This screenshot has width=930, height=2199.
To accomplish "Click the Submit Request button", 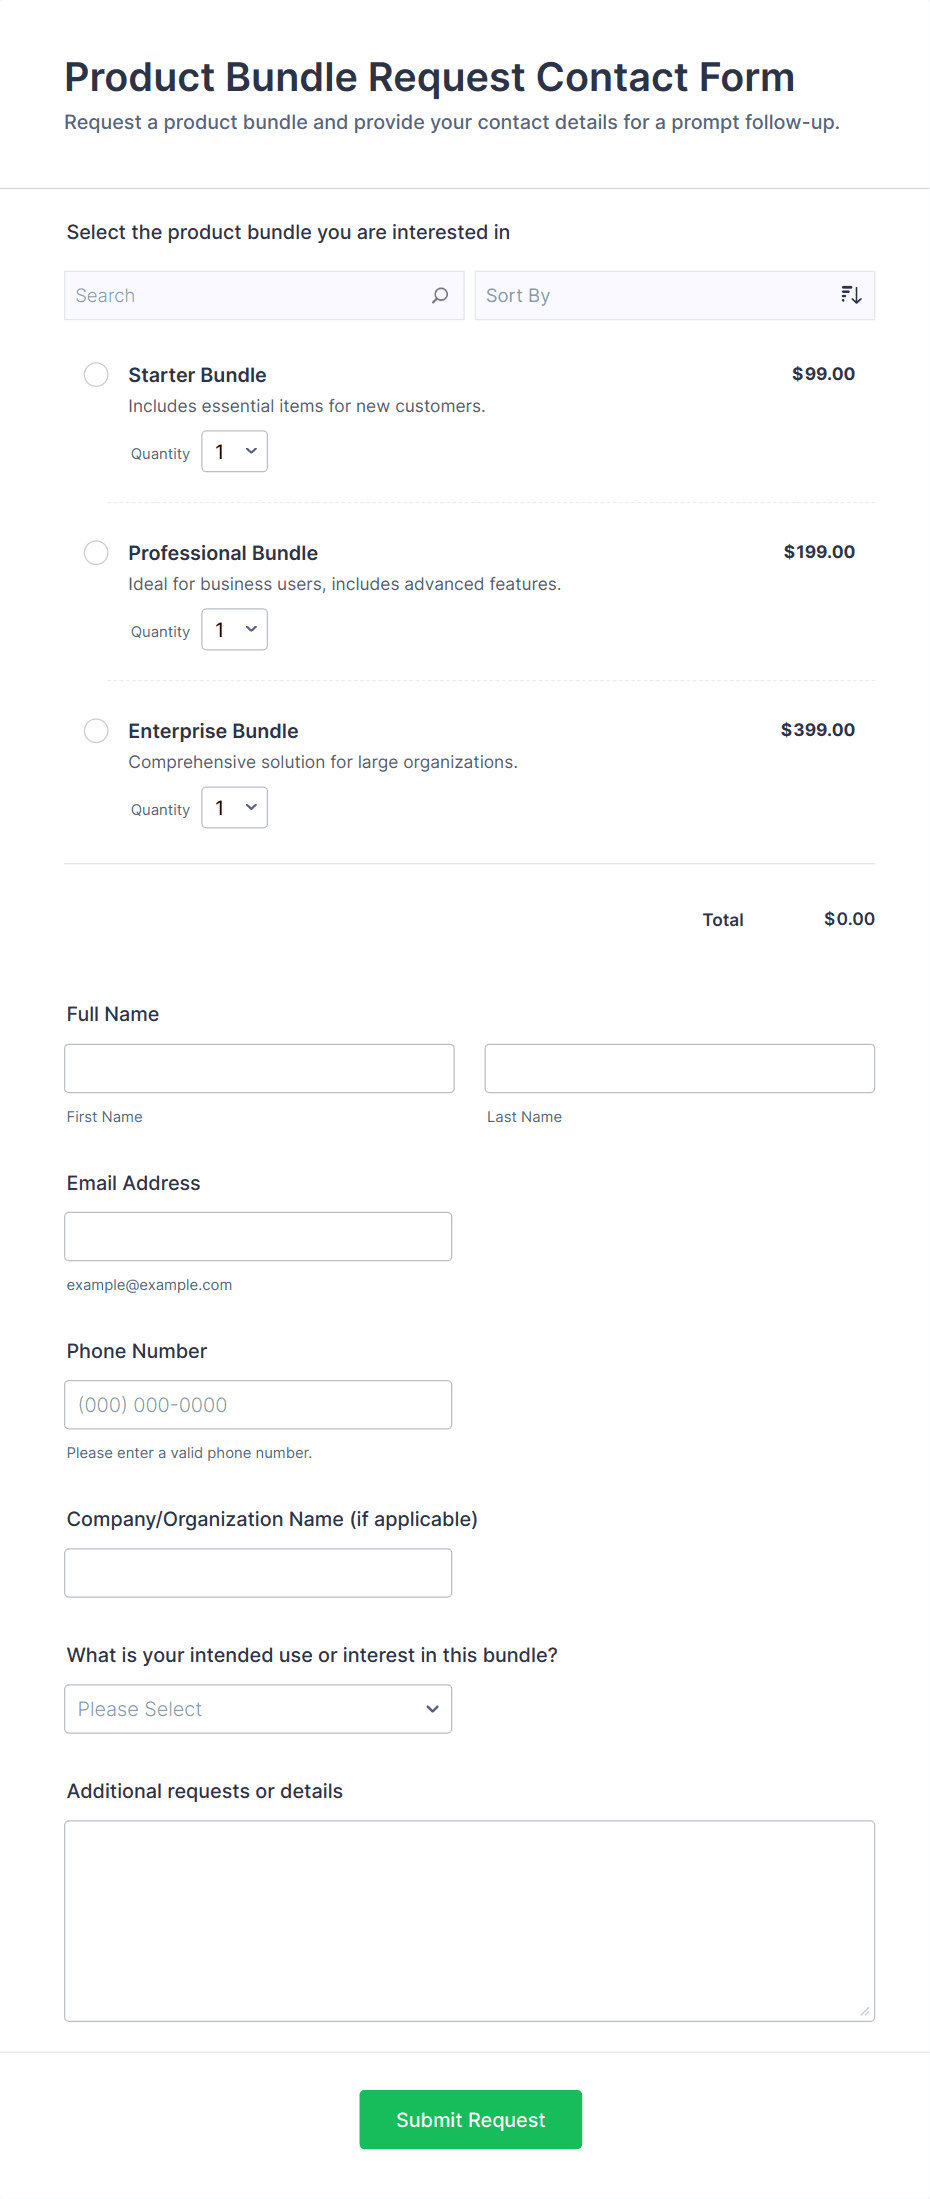I will [x=470, y=2119].
